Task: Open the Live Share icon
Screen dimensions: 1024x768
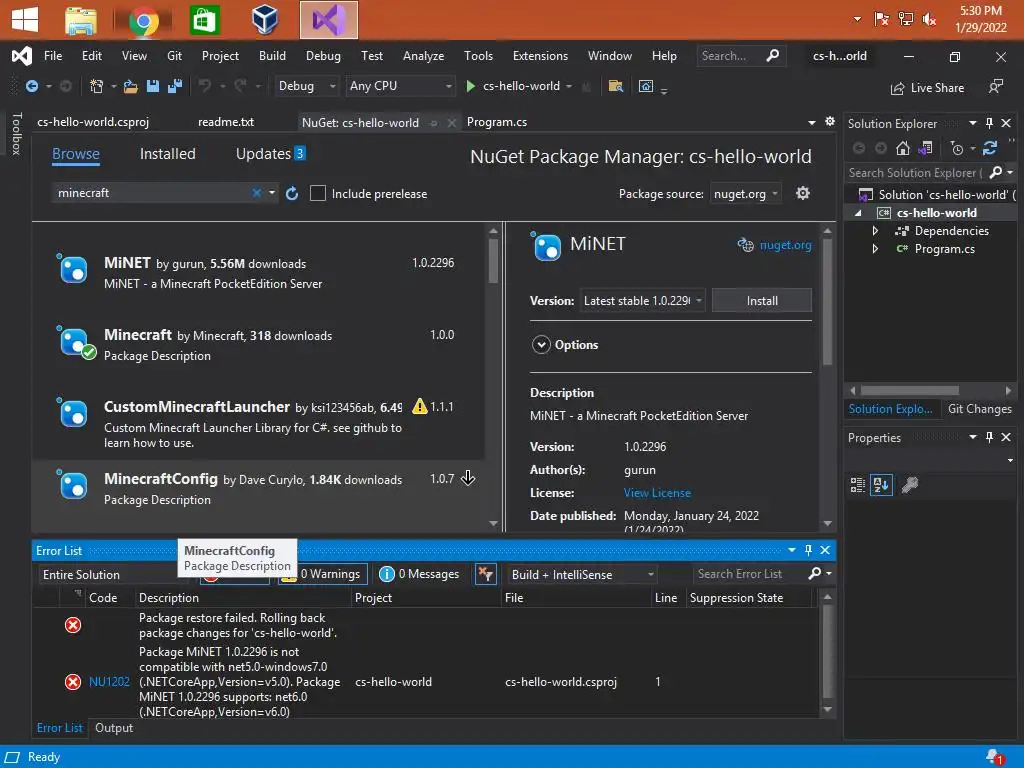Action: pyautogui.click(x=898, y=88)
